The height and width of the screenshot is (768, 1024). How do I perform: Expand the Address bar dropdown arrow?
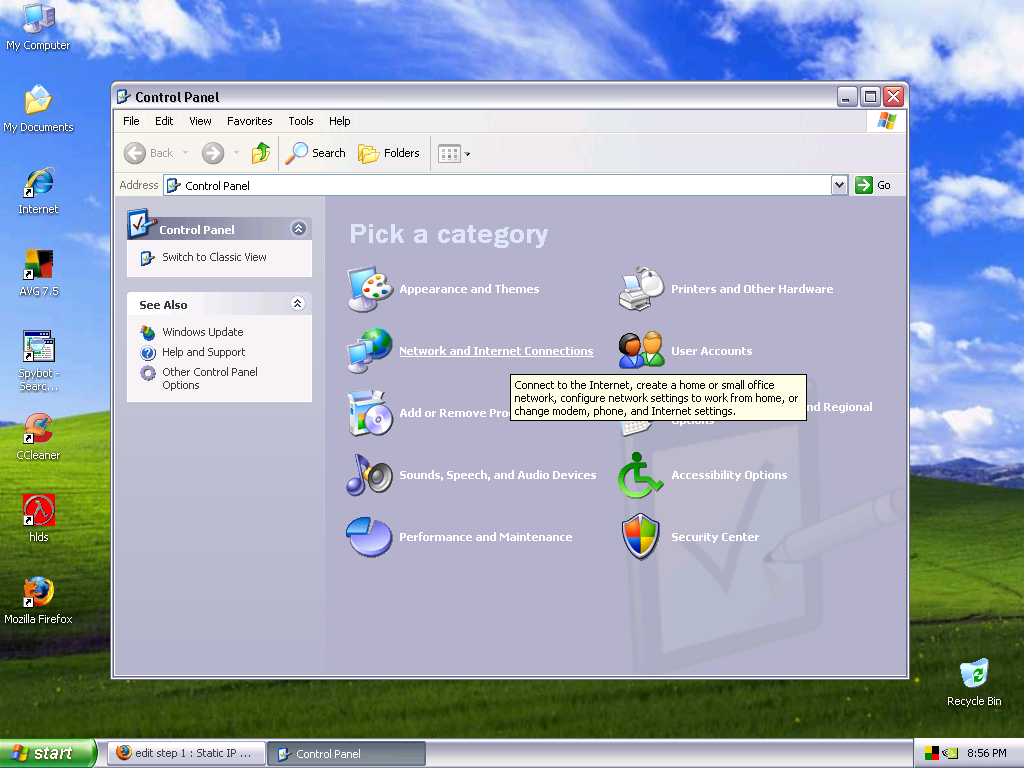[x=839, y=185]
